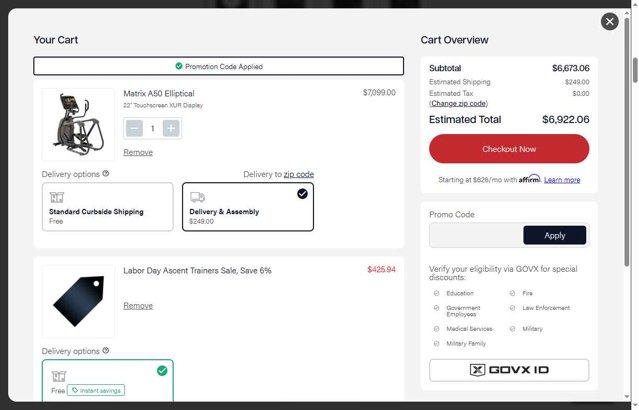This screenshot has height=410, width=639.
Task: Click the curbside shipping box icon
Action: 57,197
